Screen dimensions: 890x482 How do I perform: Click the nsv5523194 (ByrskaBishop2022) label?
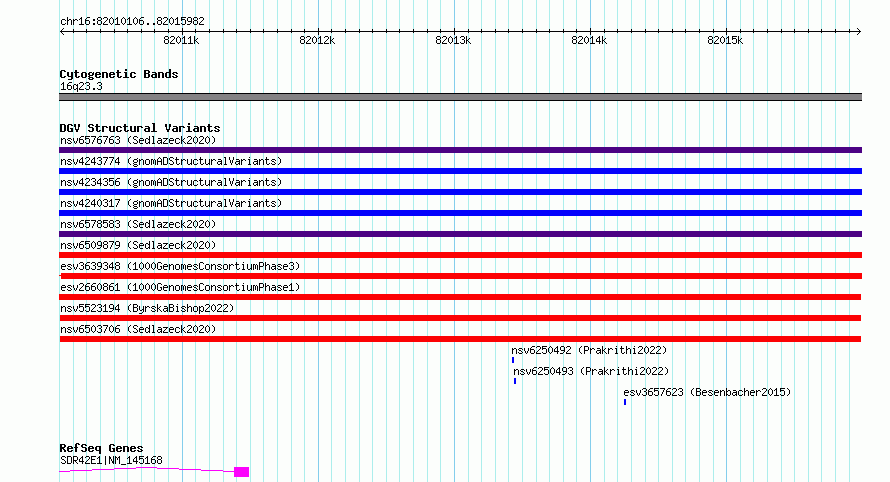coord(147,308)
